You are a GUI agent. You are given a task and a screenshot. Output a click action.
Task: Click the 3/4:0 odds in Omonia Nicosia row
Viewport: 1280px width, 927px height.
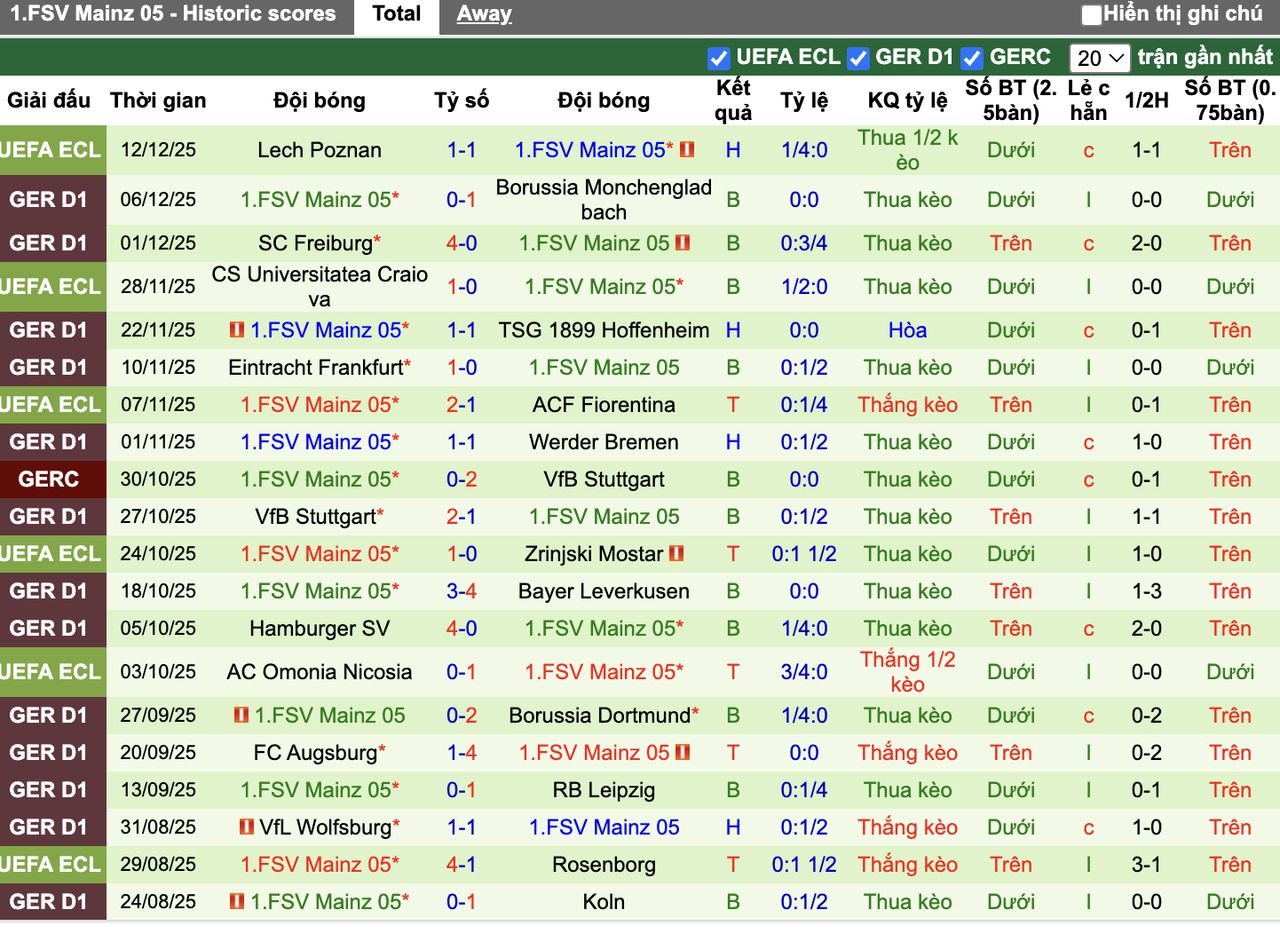804,672
